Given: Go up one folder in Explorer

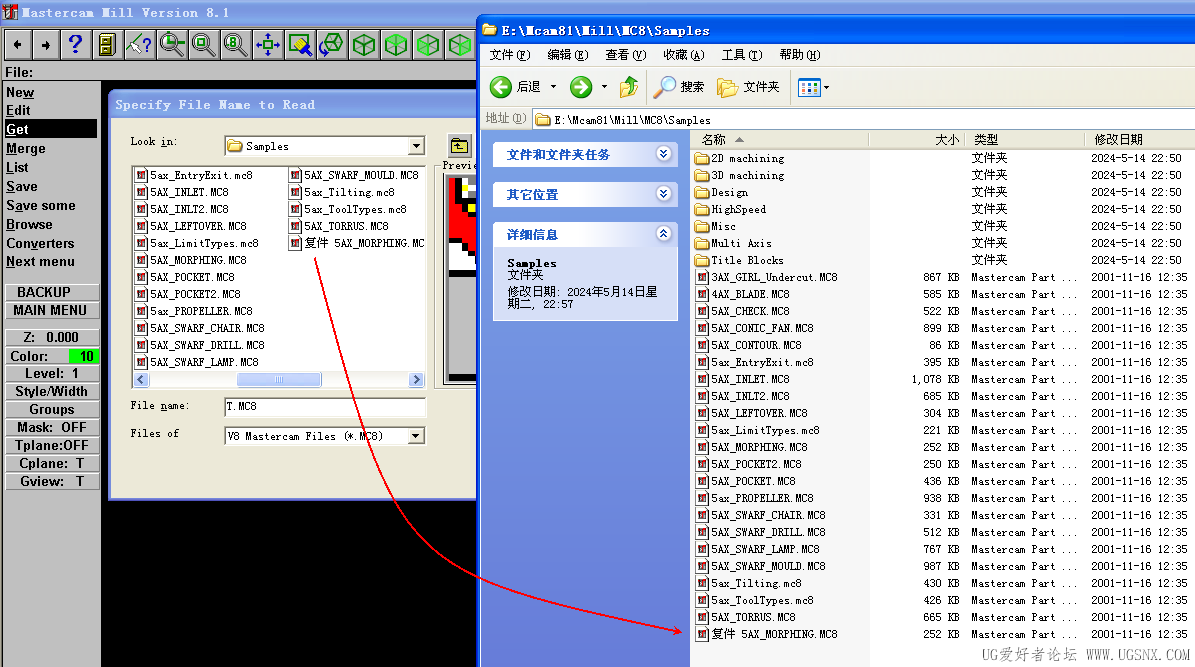Looking at the screenshot, I should coord(629,87).
